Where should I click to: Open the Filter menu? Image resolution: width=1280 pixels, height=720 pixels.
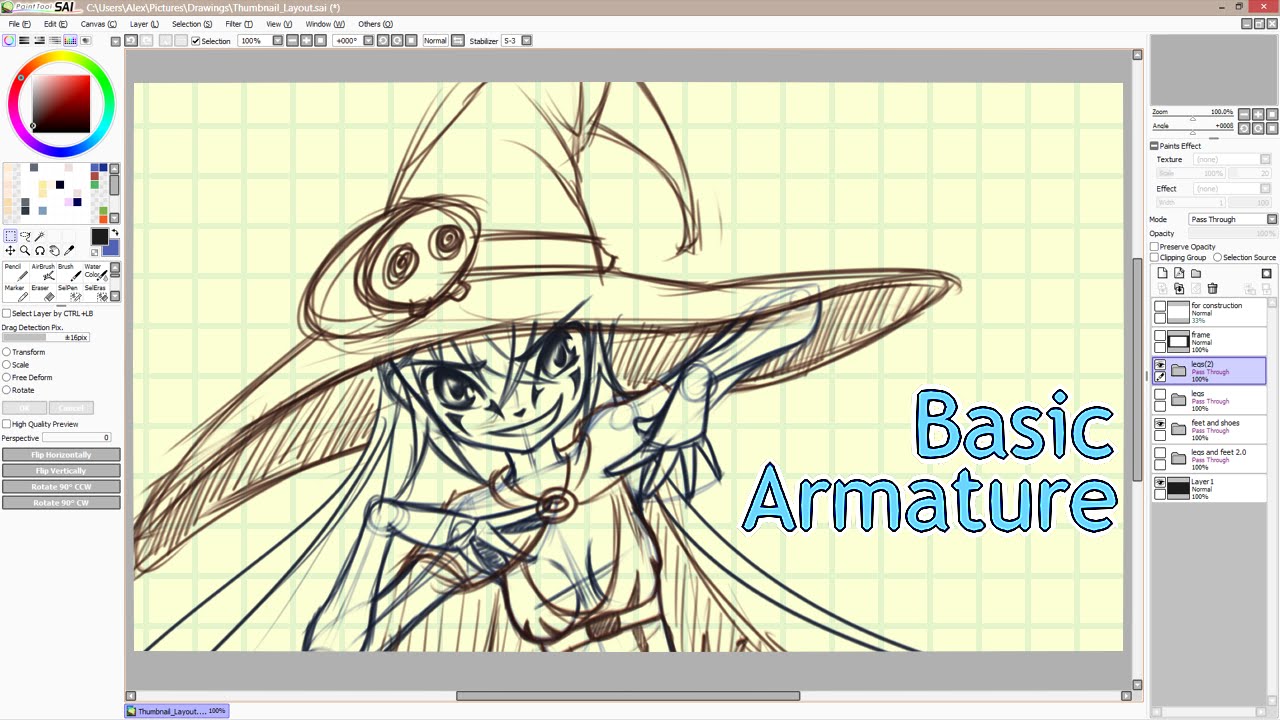[239, 24]
